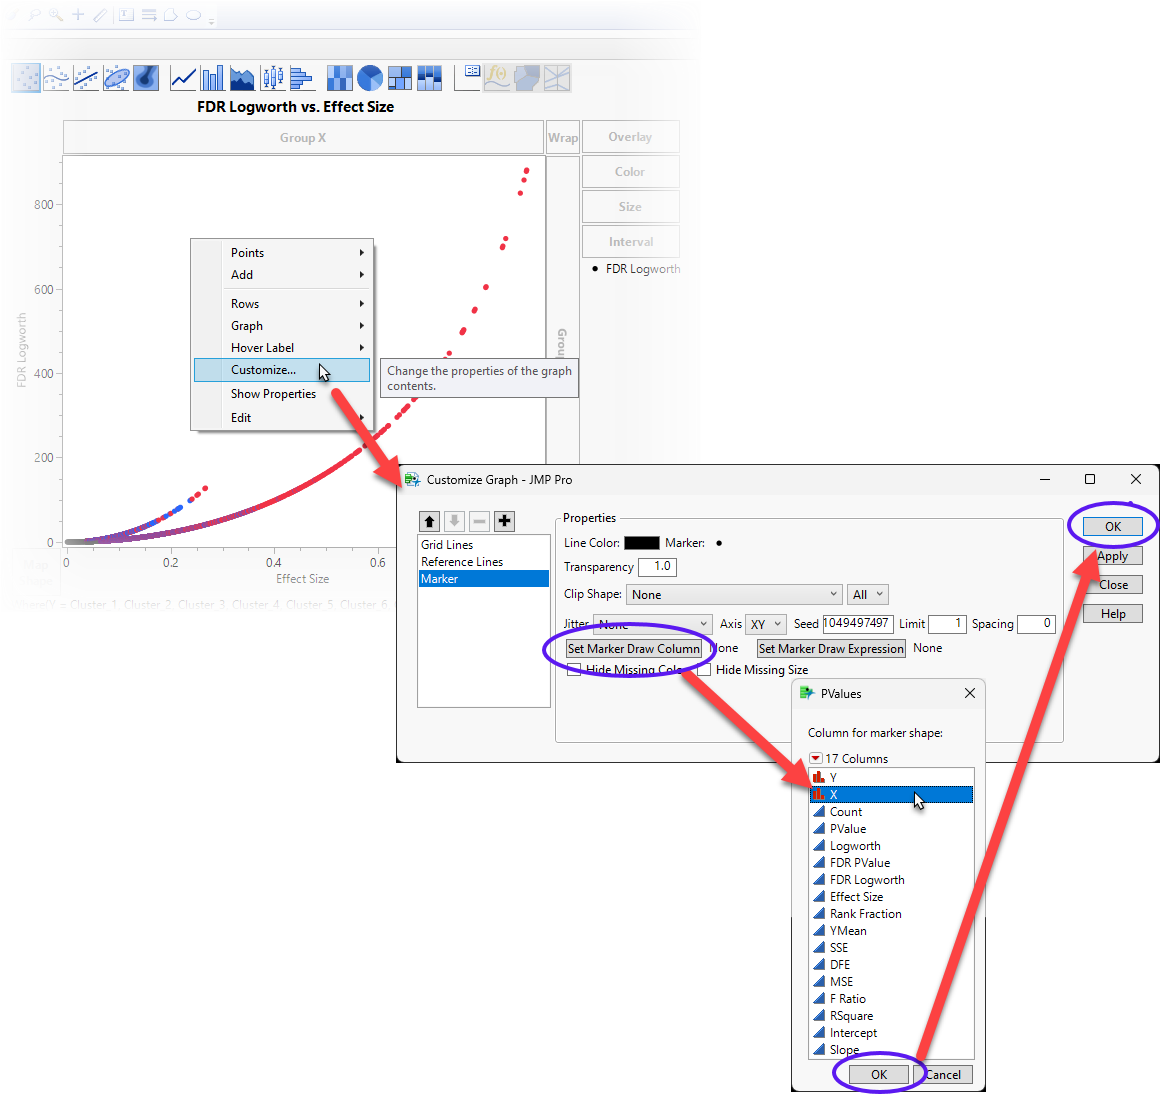Select column X in the PValues list
Screen dimensions: 1160x1094
tap(891, 794)
